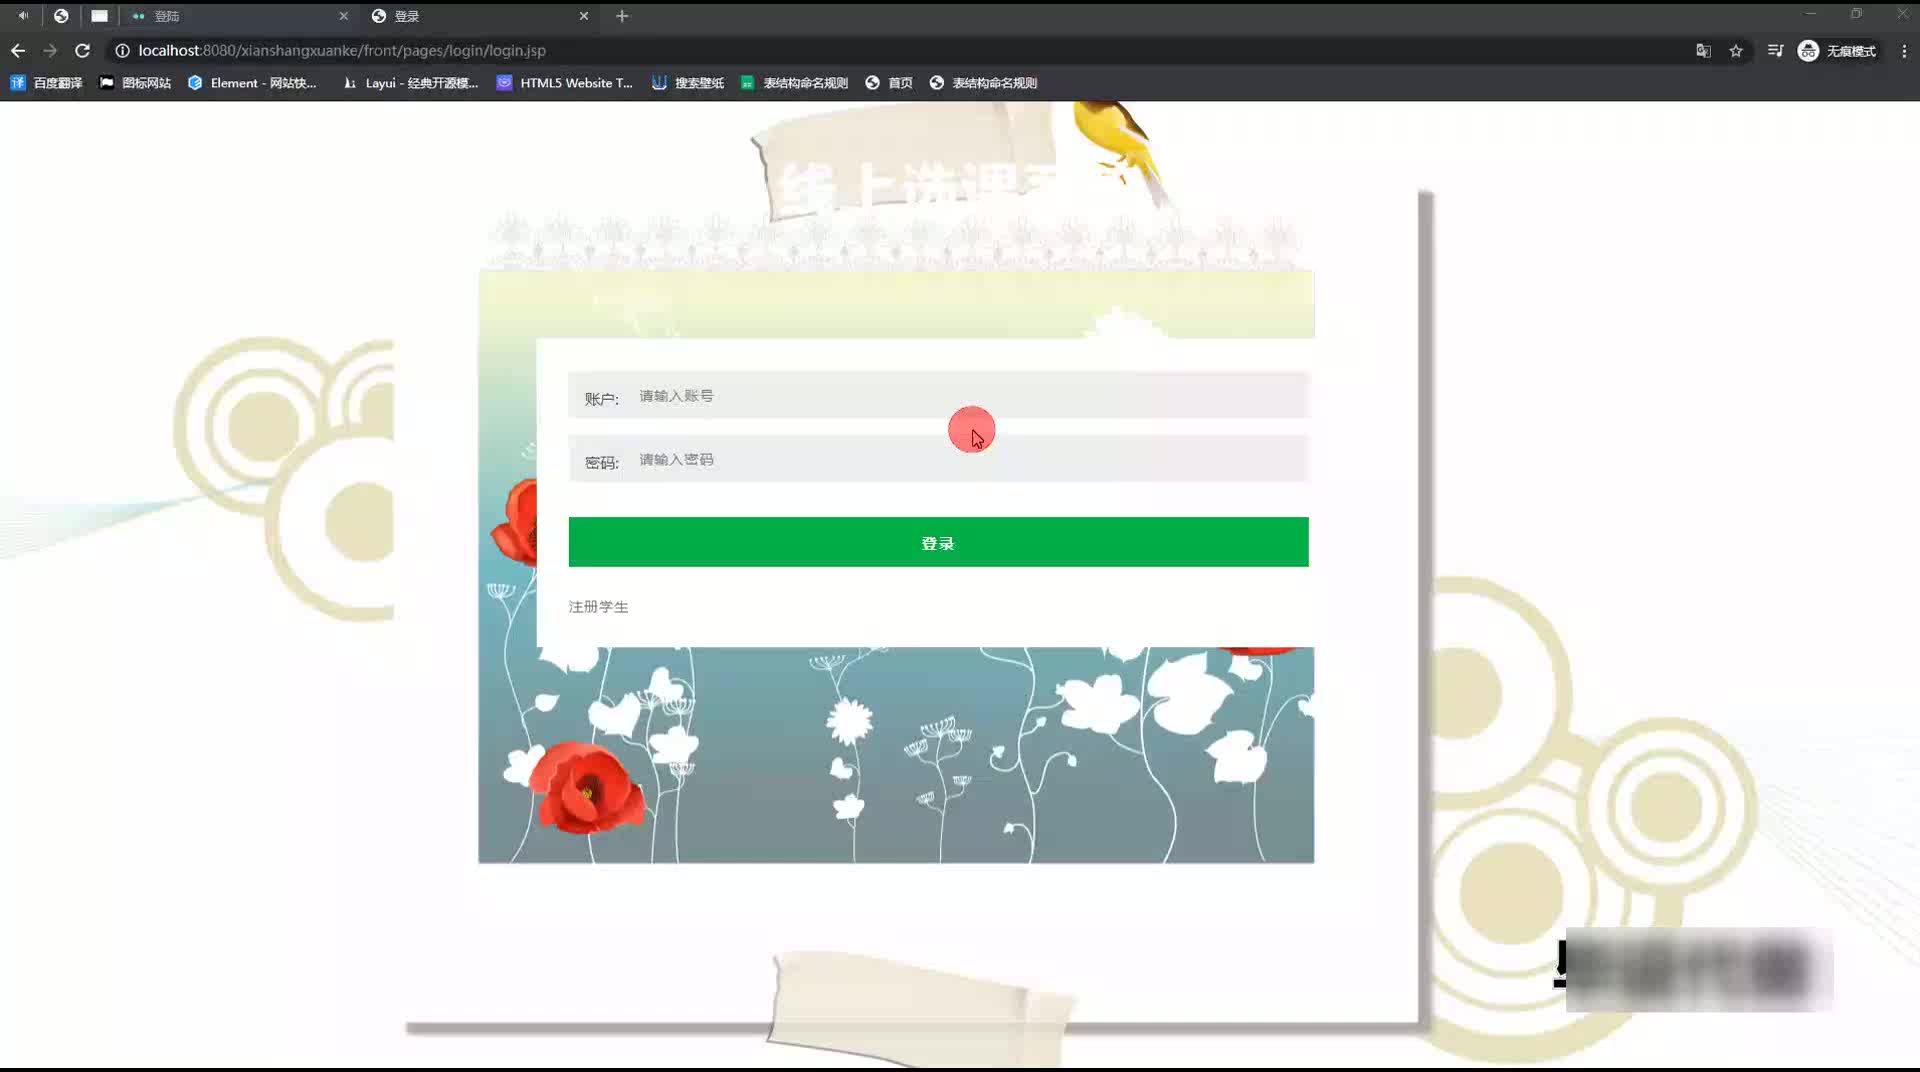1920x1072 pixels.
Task: Focus the 密码 password input field
Action: [x=938, y=459]
